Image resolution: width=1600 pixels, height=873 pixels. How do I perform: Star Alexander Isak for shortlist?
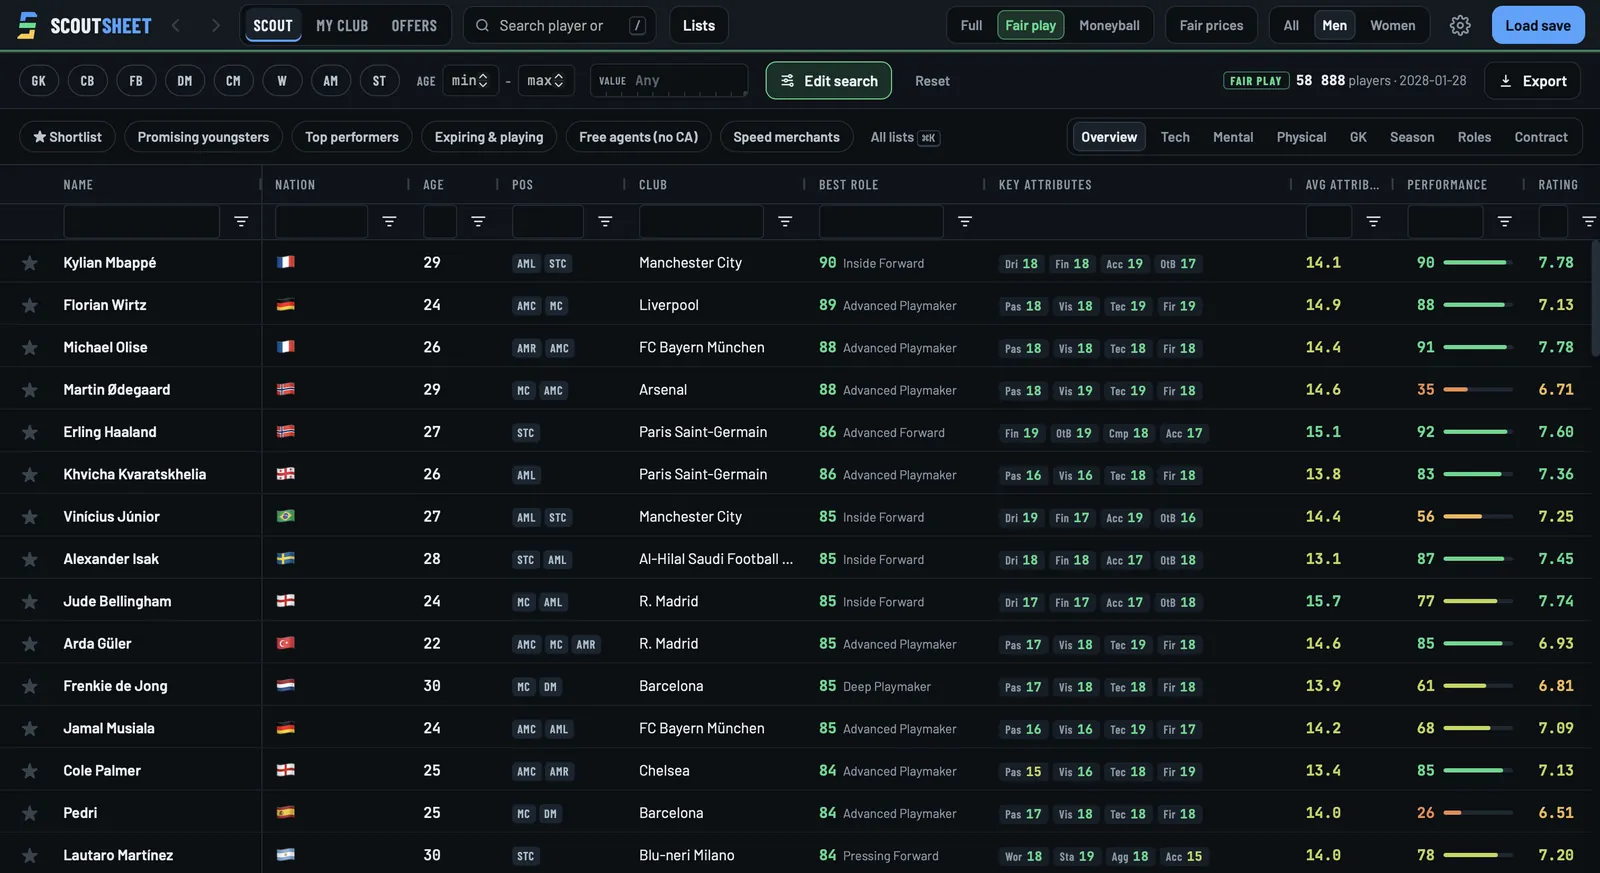[x=30, y=559]
